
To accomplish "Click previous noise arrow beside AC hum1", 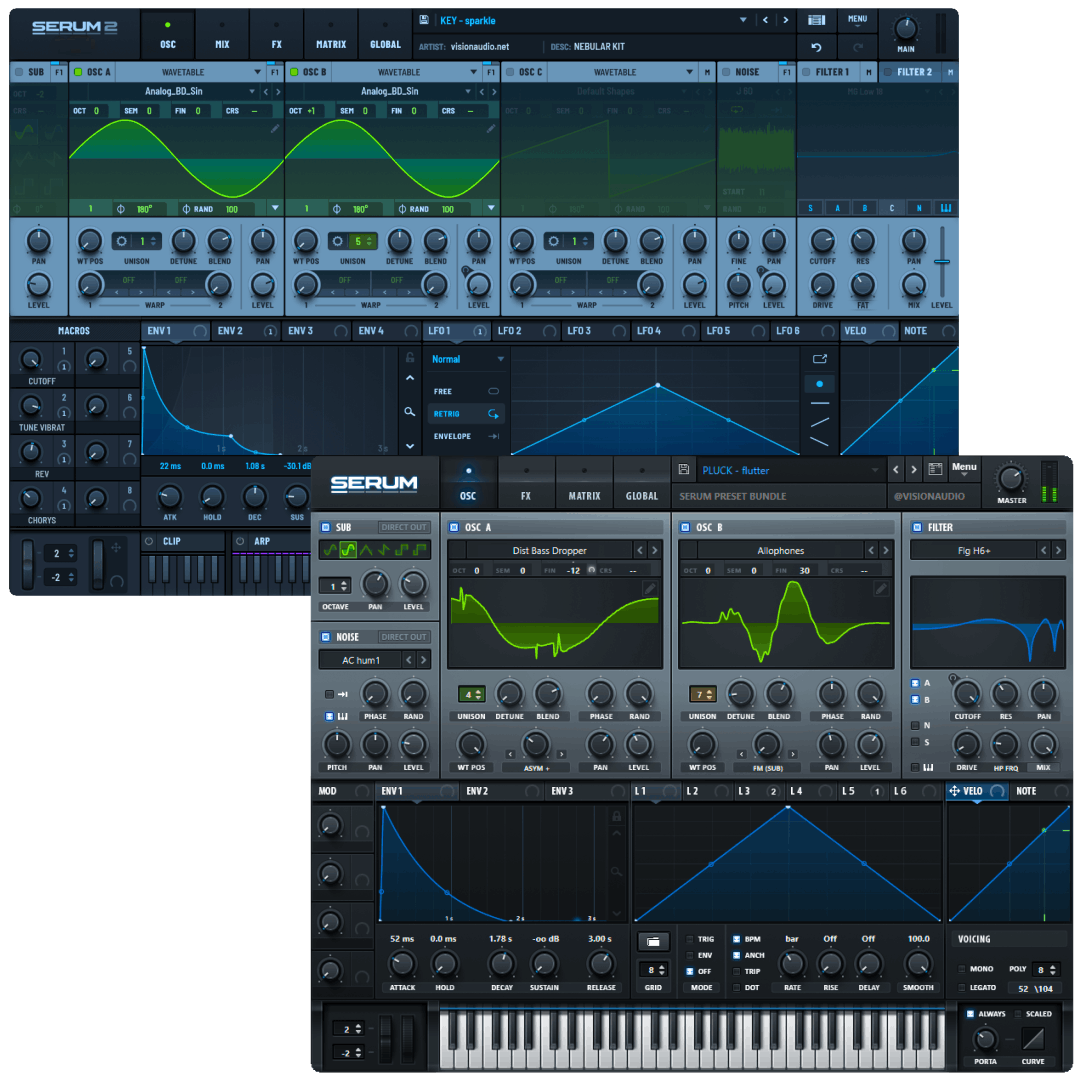I will [x=409, y=660].
